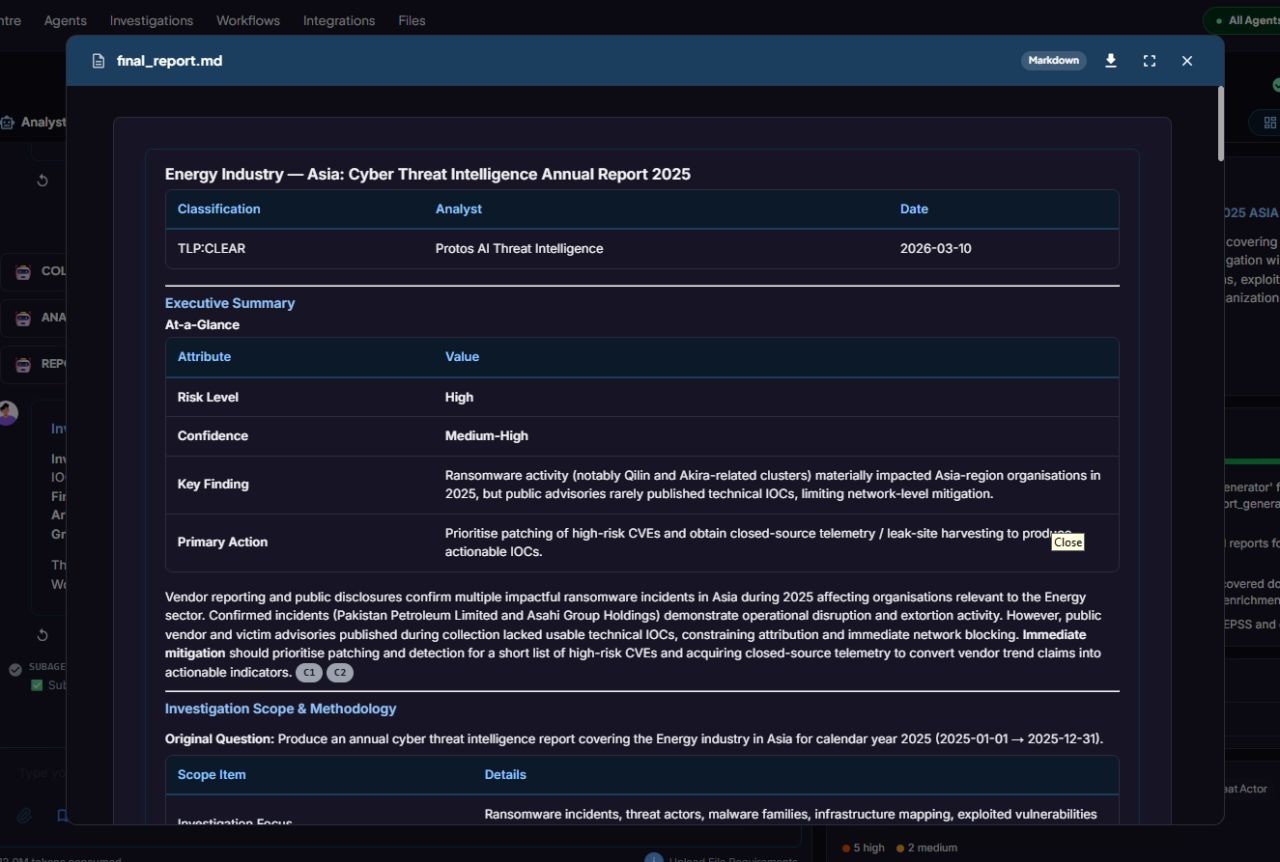Click the At-a-Glance subheading
1280x862 pixels.
point(202,325)
